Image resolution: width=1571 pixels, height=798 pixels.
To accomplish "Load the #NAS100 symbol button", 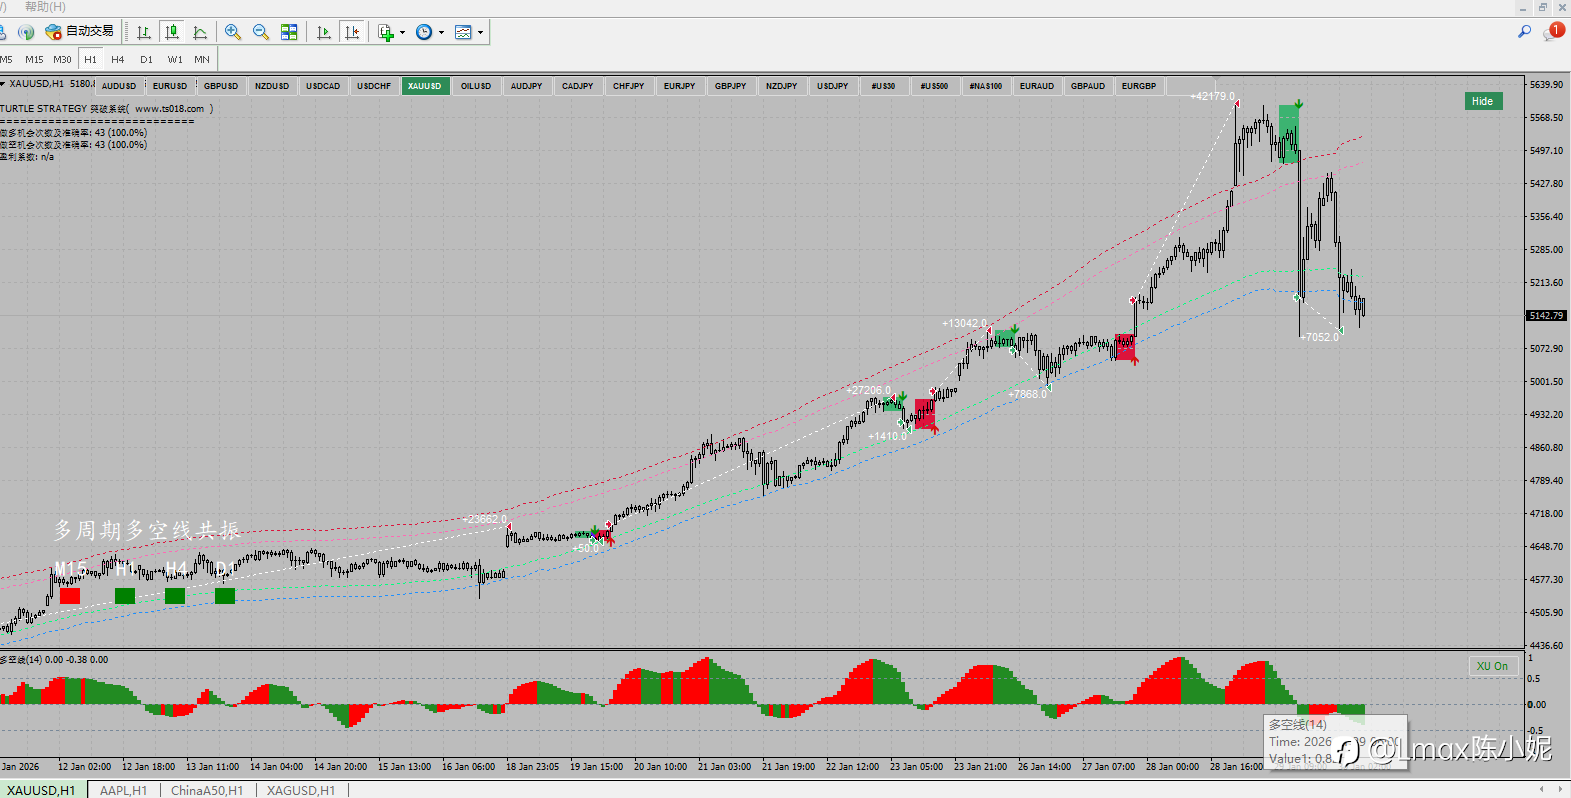I will [x=986, y=86].
